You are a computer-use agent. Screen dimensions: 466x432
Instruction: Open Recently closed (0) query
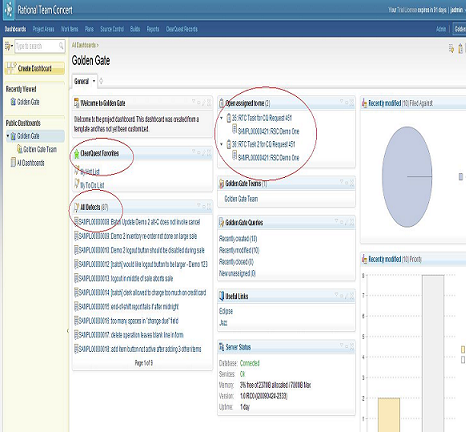click(236, 262)
